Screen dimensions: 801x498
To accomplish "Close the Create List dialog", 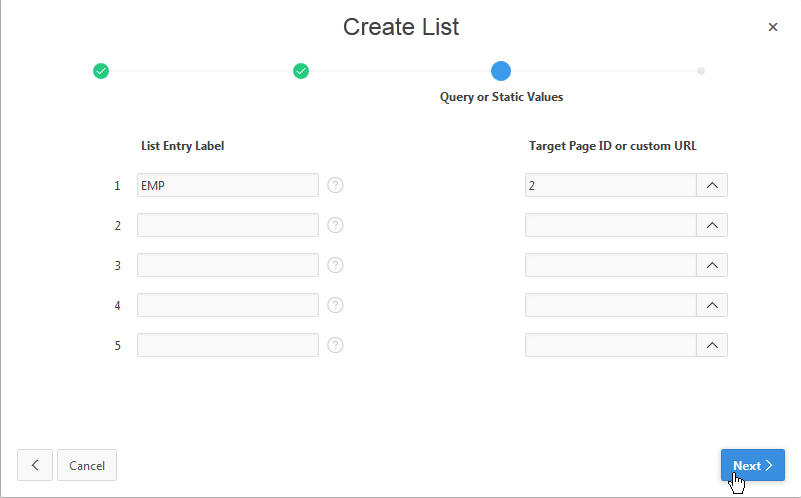I will click(772, 27).
